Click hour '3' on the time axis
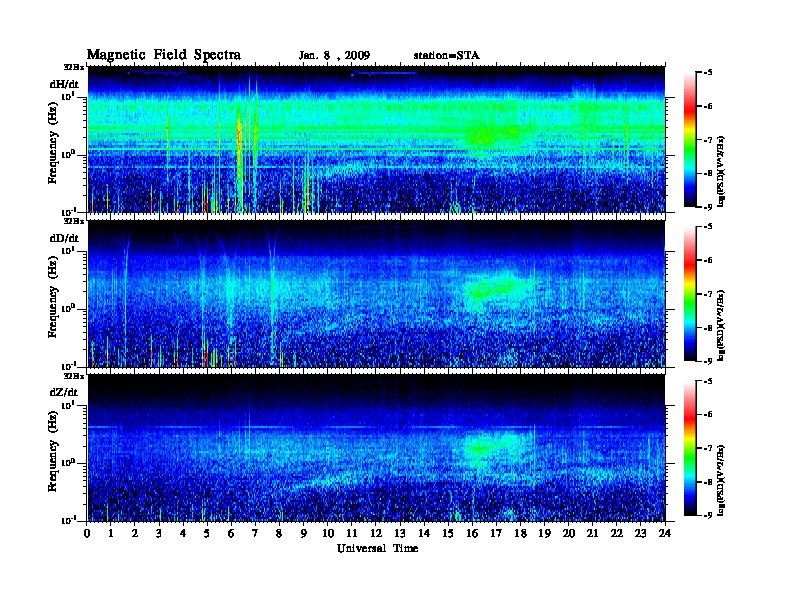This screenshot has height=612, width=792. click(160, 533)
